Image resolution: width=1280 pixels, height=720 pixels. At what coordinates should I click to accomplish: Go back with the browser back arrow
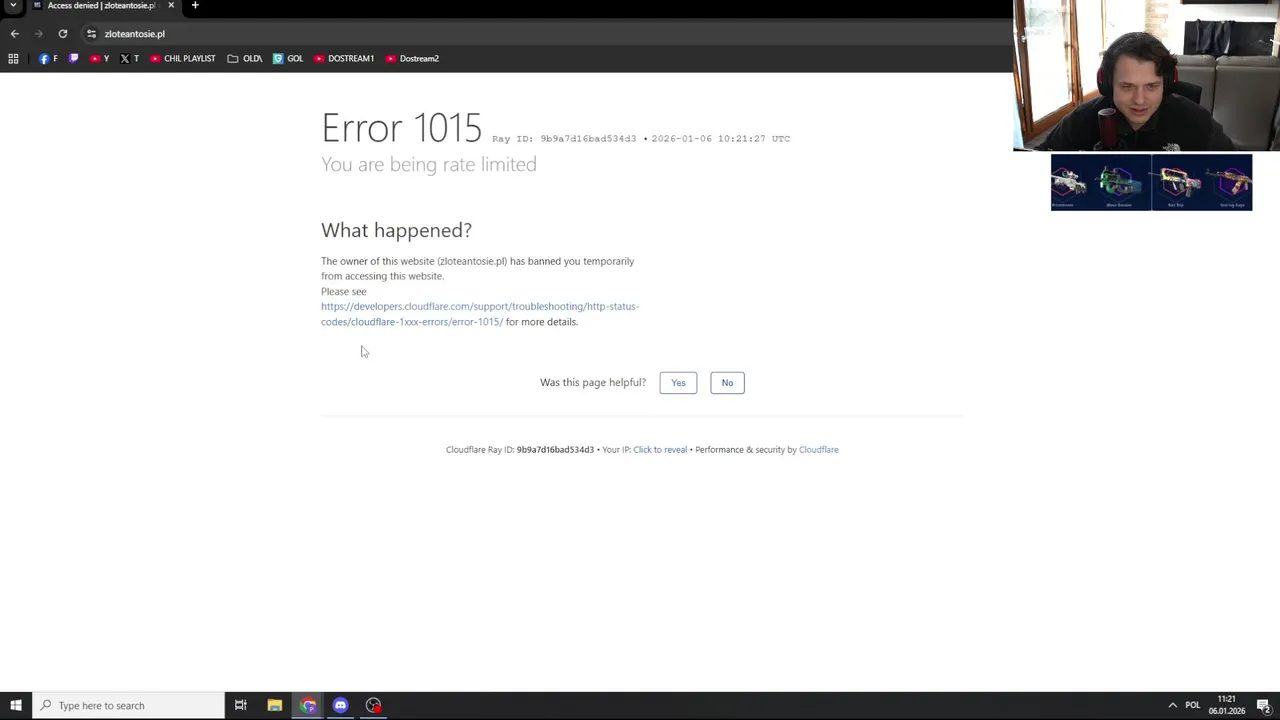pyautogui.click(x=14, y=34)
